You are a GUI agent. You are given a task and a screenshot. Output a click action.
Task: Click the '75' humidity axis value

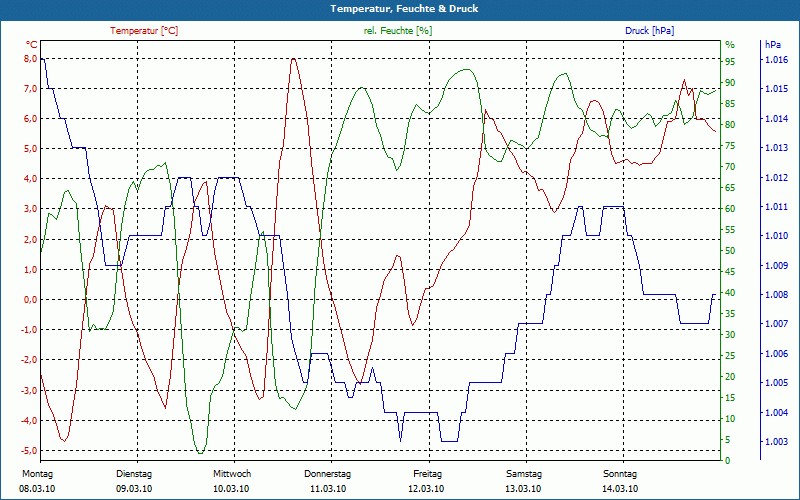coord(730,145)
